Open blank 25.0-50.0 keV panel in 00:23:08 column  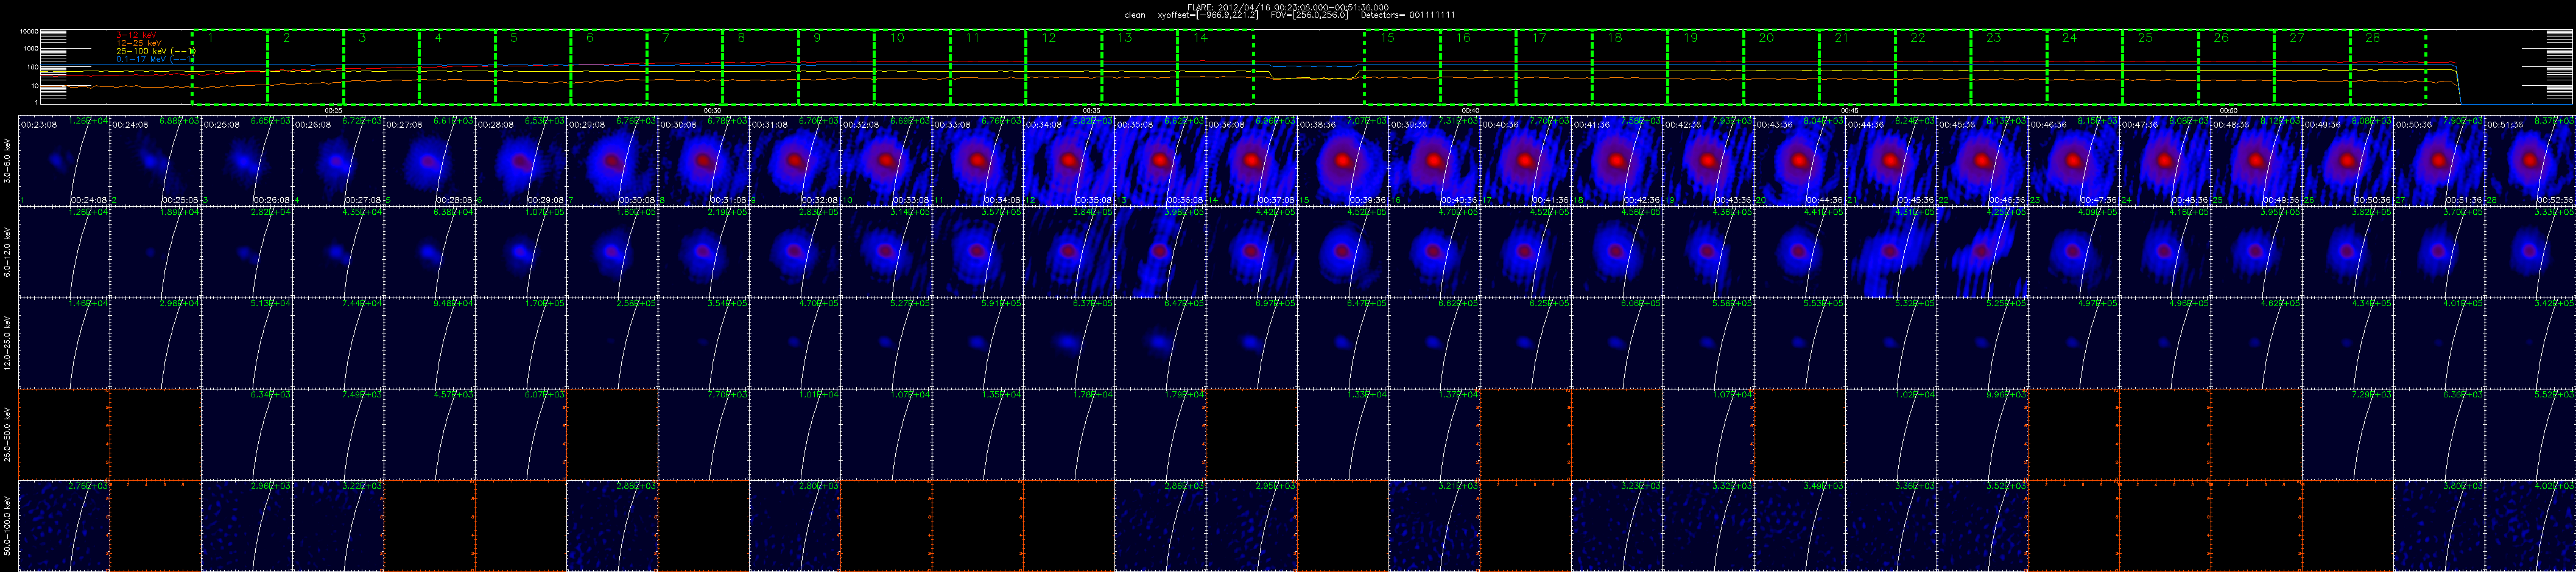click(x=63, y=434)
